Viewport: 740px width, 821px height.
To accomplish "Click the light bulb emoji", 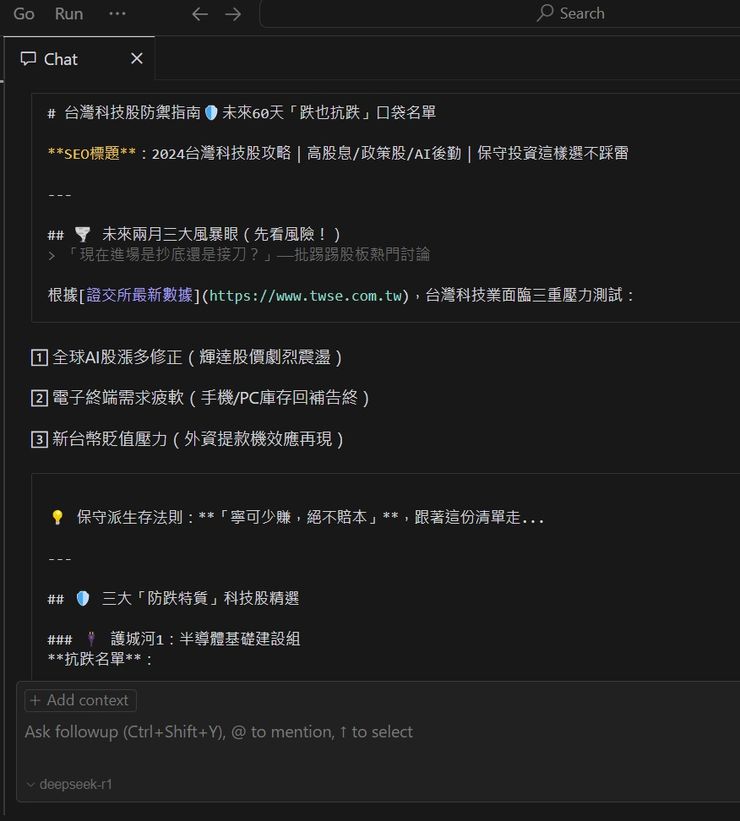I will [58, 517].
